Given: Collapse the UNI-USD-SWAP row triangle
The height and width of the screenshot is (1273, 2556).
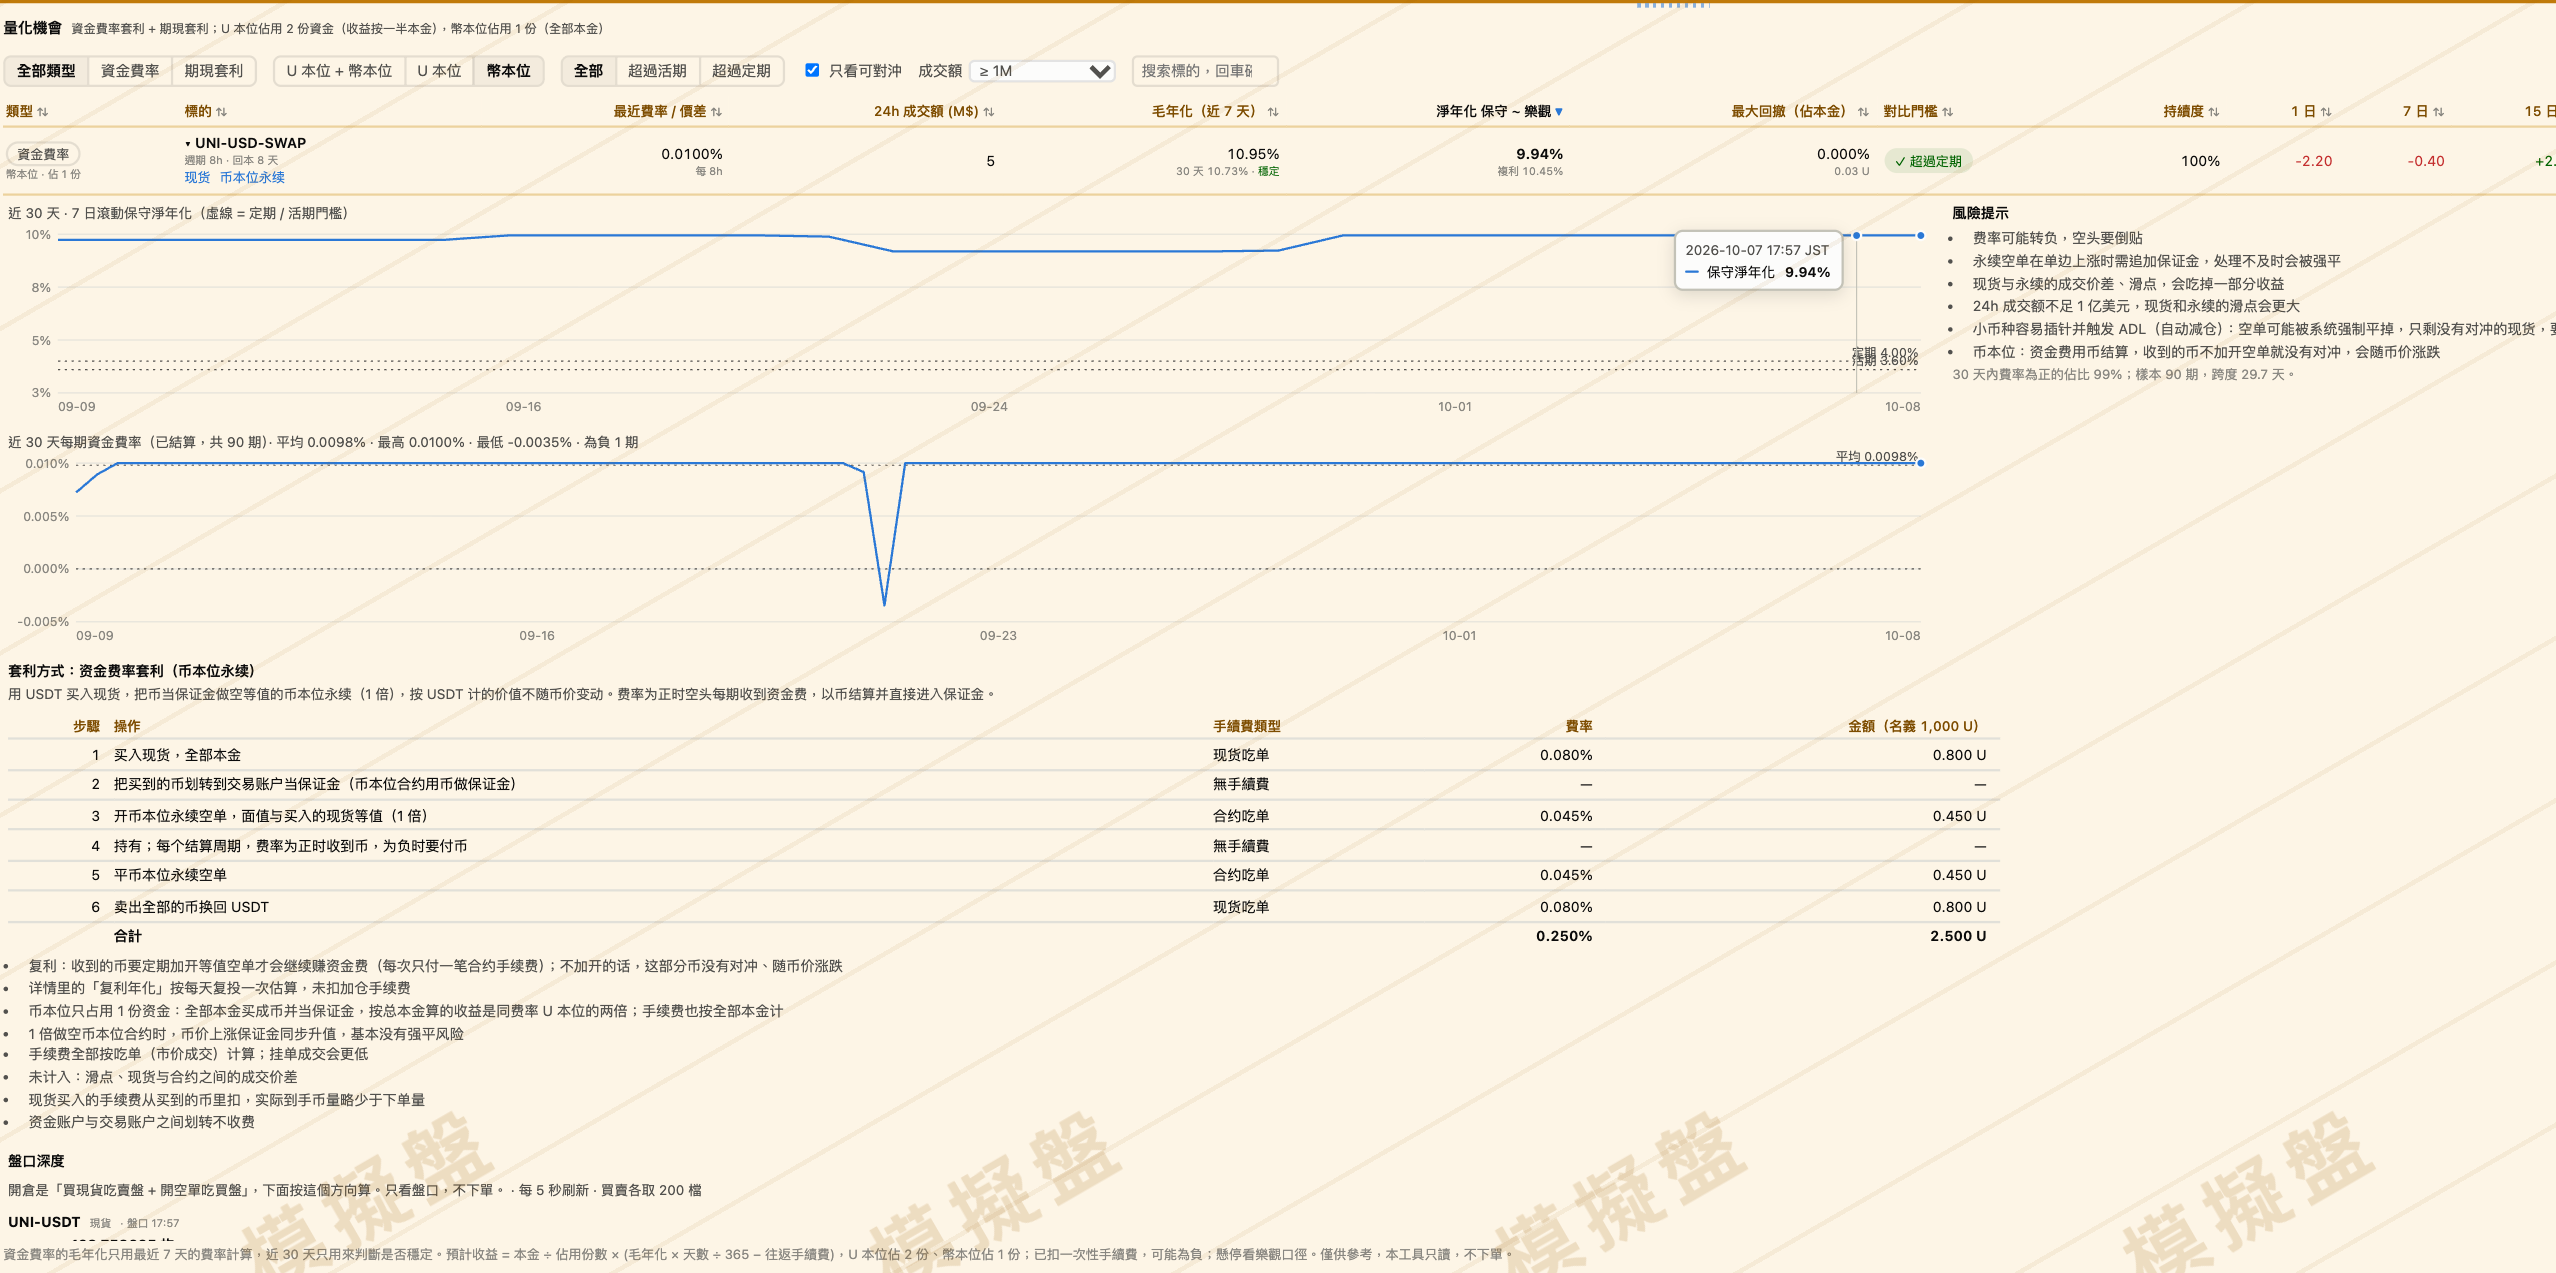Looking at the screenshot, I should [188, 144].
